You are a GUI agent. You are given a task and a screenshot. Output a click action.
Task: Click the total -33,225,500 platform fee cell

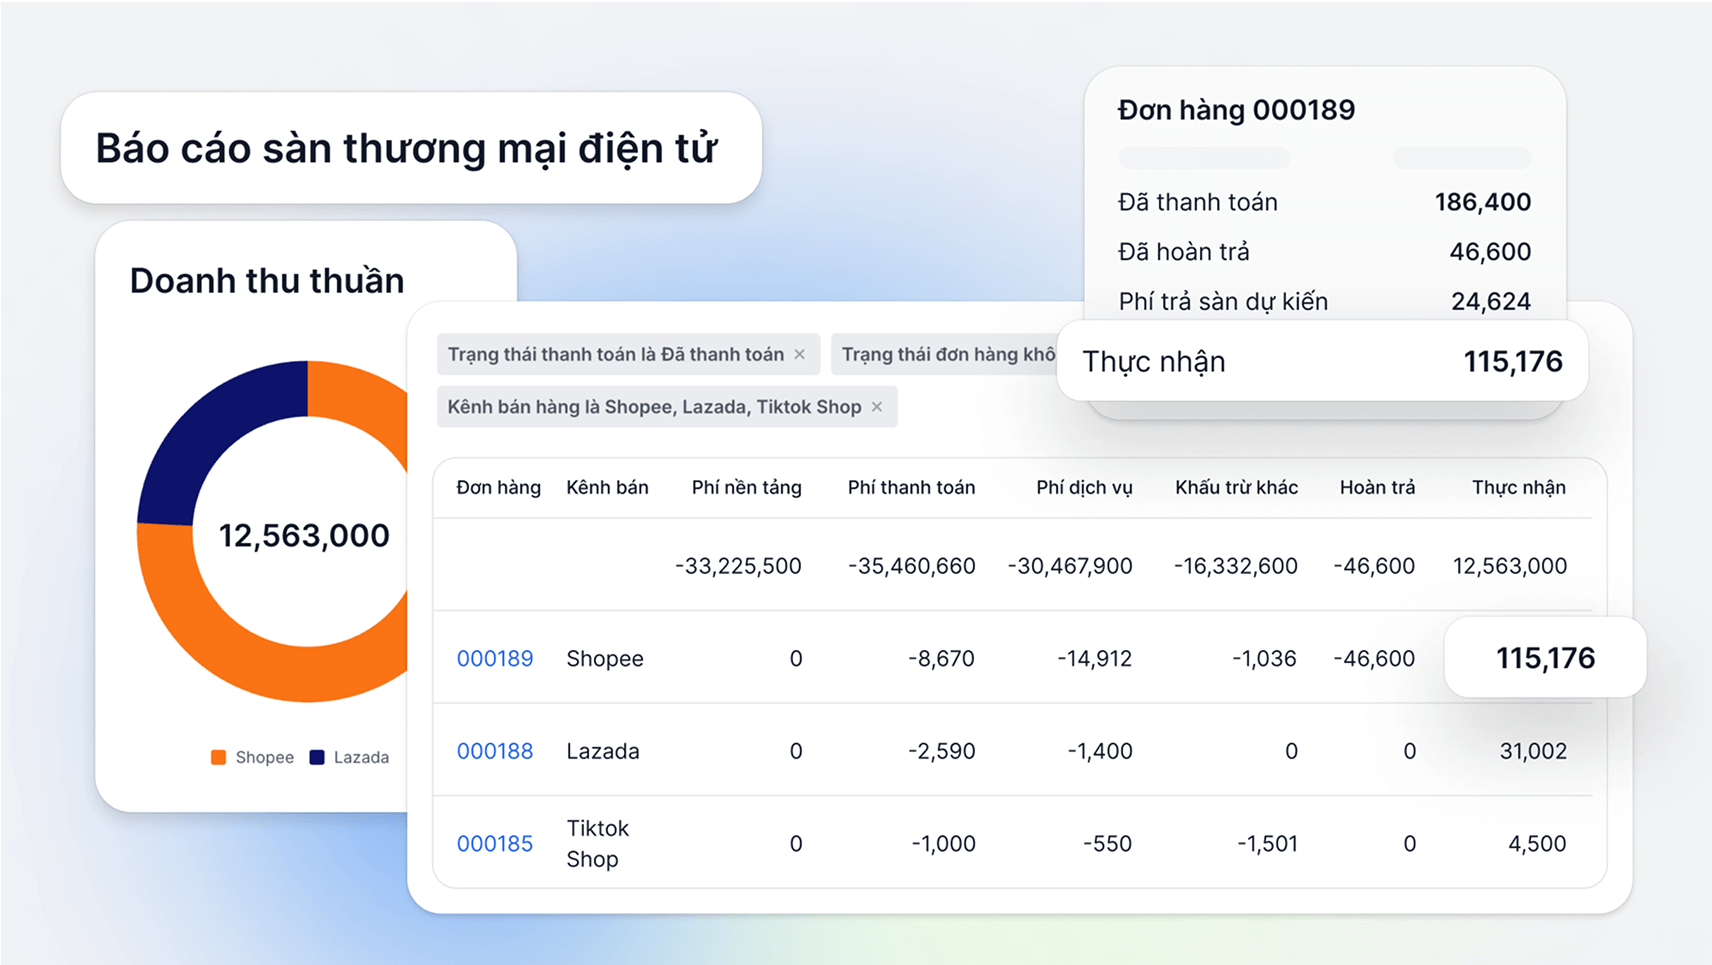tap(738, 566)
